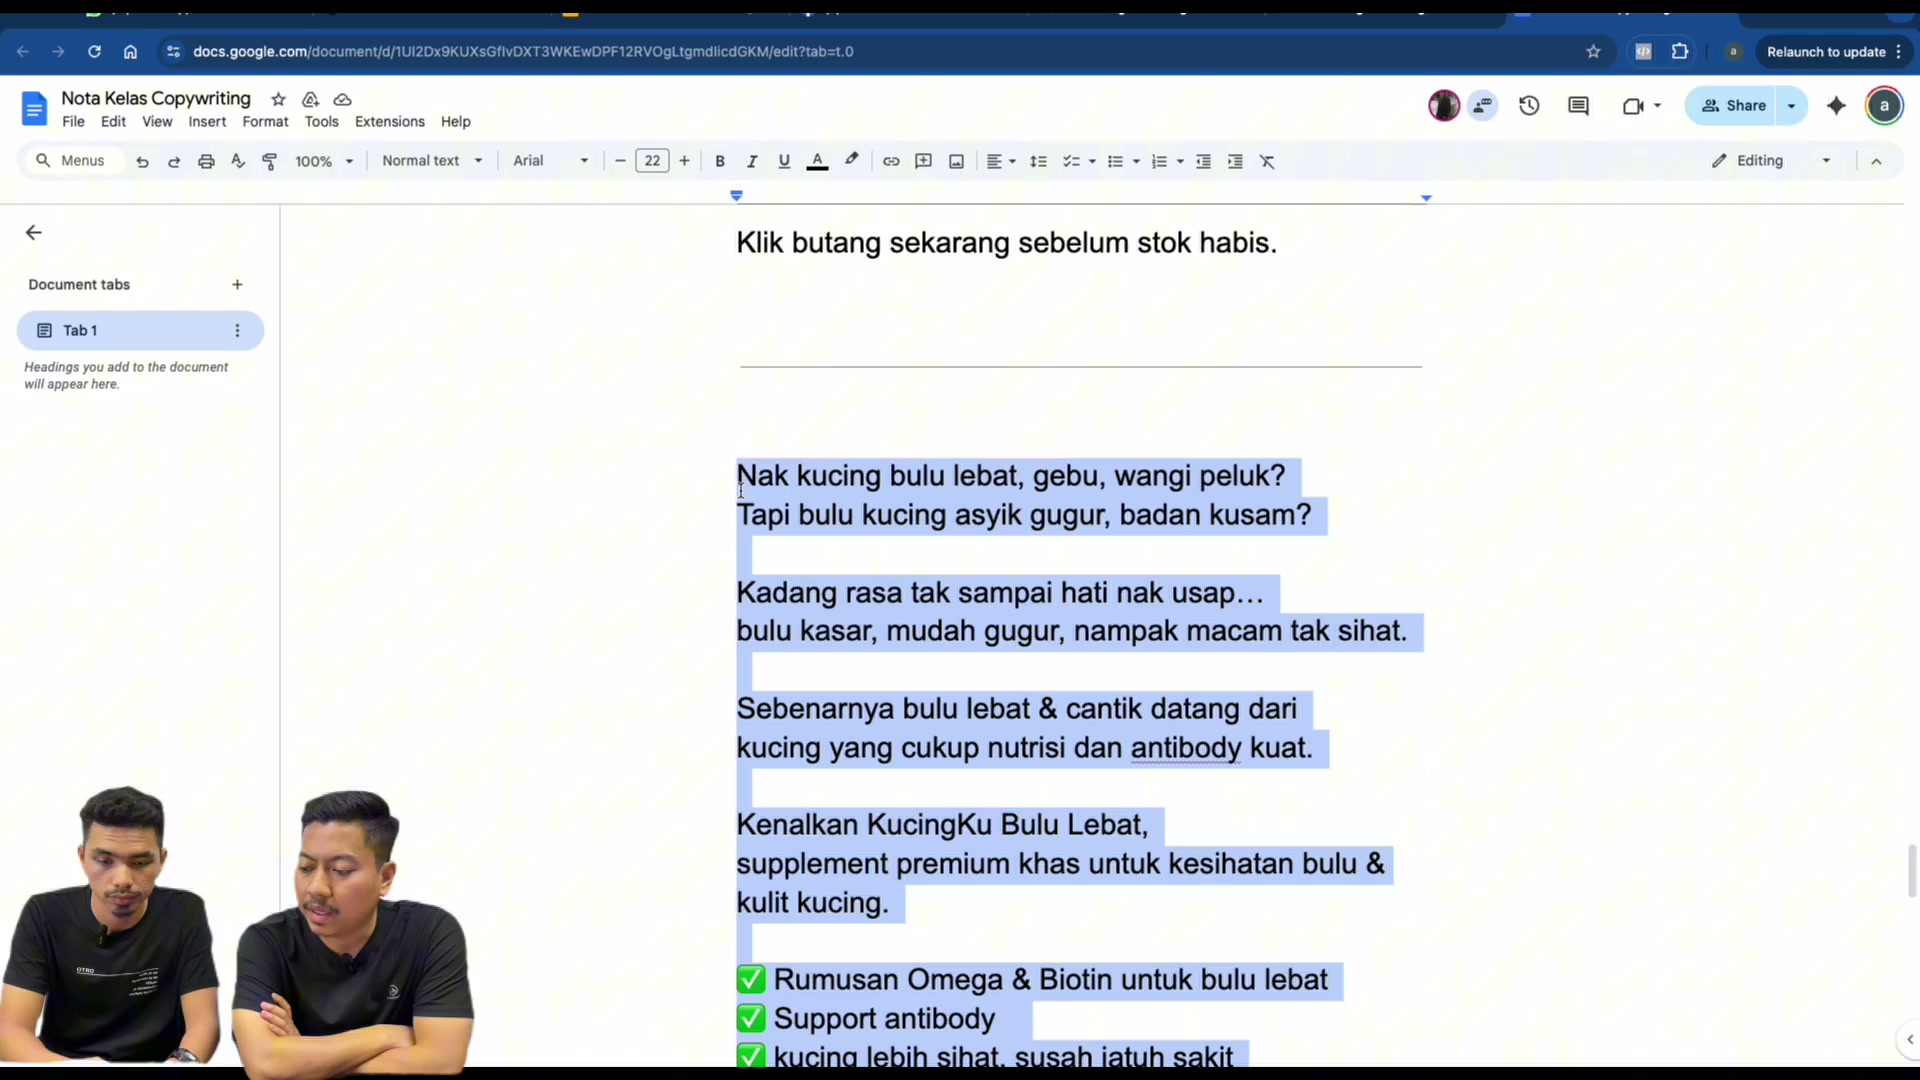The height and width of the screenshot is (1080, 1920).
Task: Open the Editing mode dropdown
Action: coord(1771,161)
